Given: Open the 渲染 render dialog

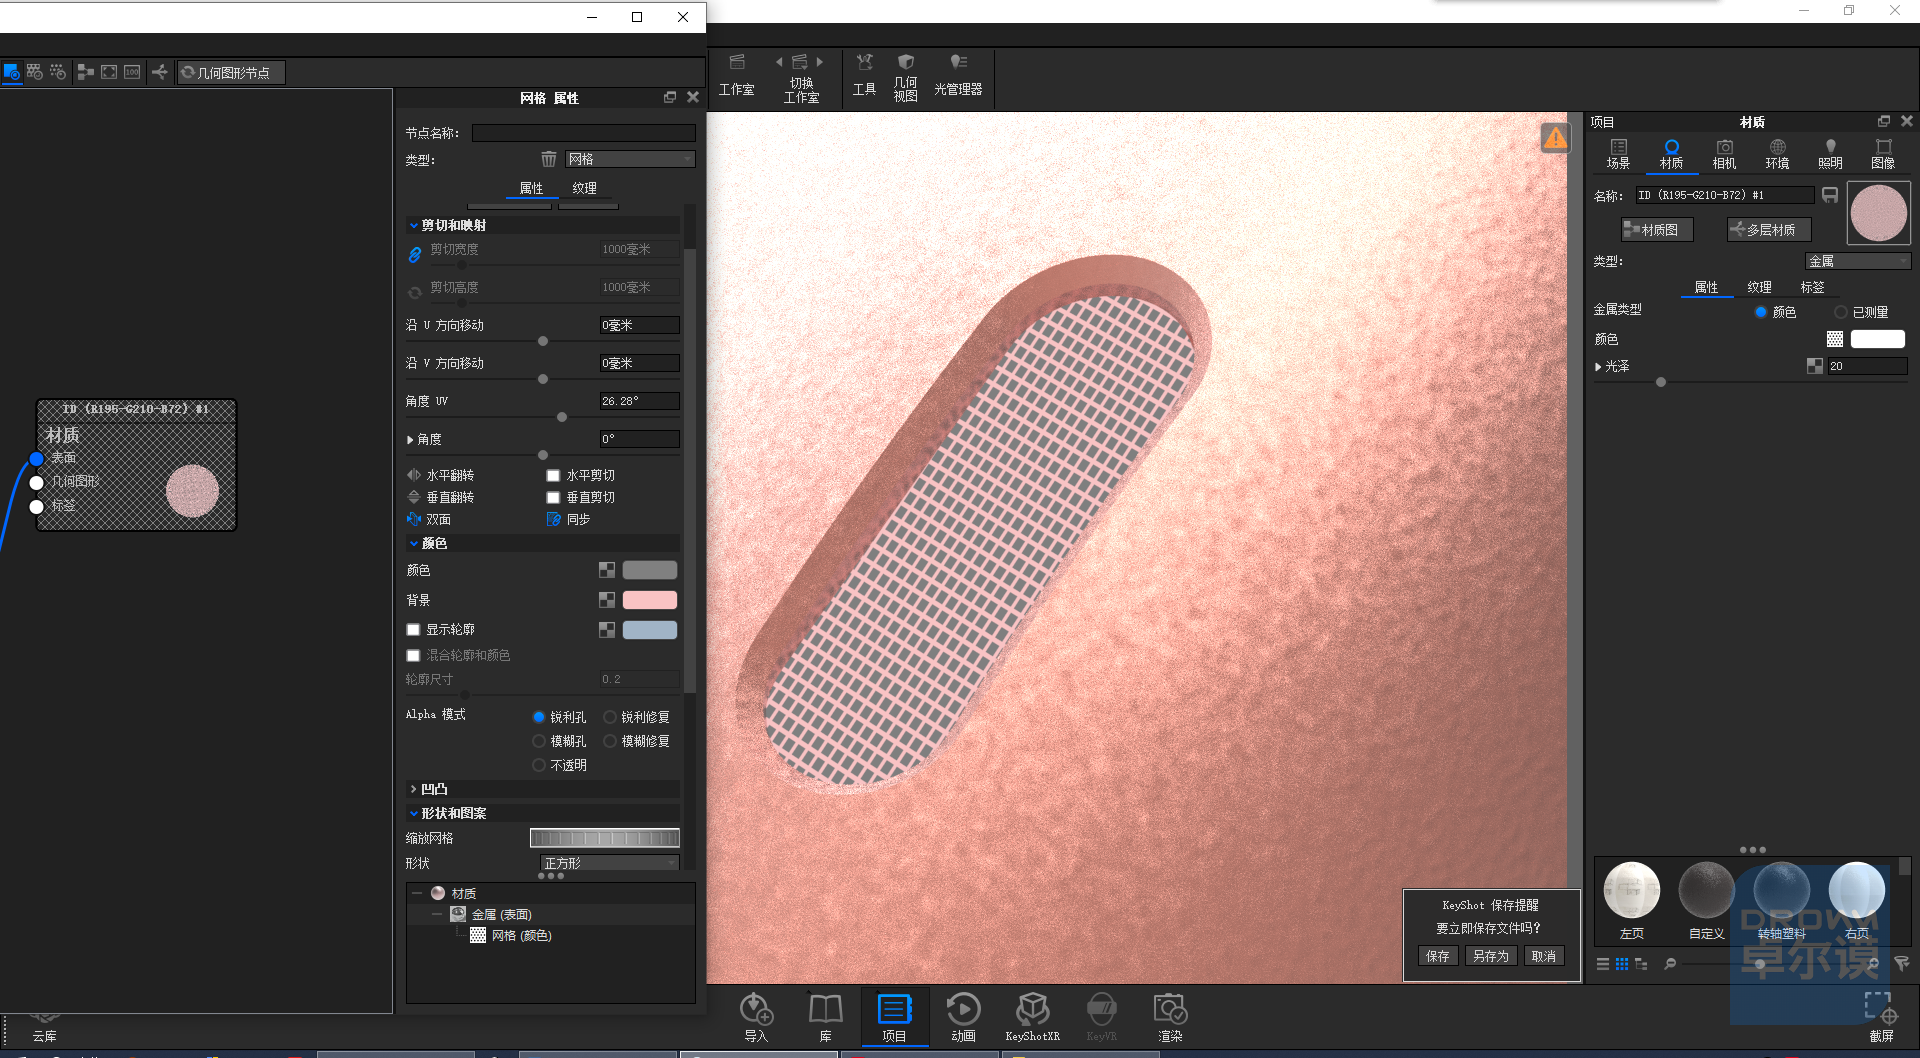Looking at the screenshot, I should click(1170, 1016).
